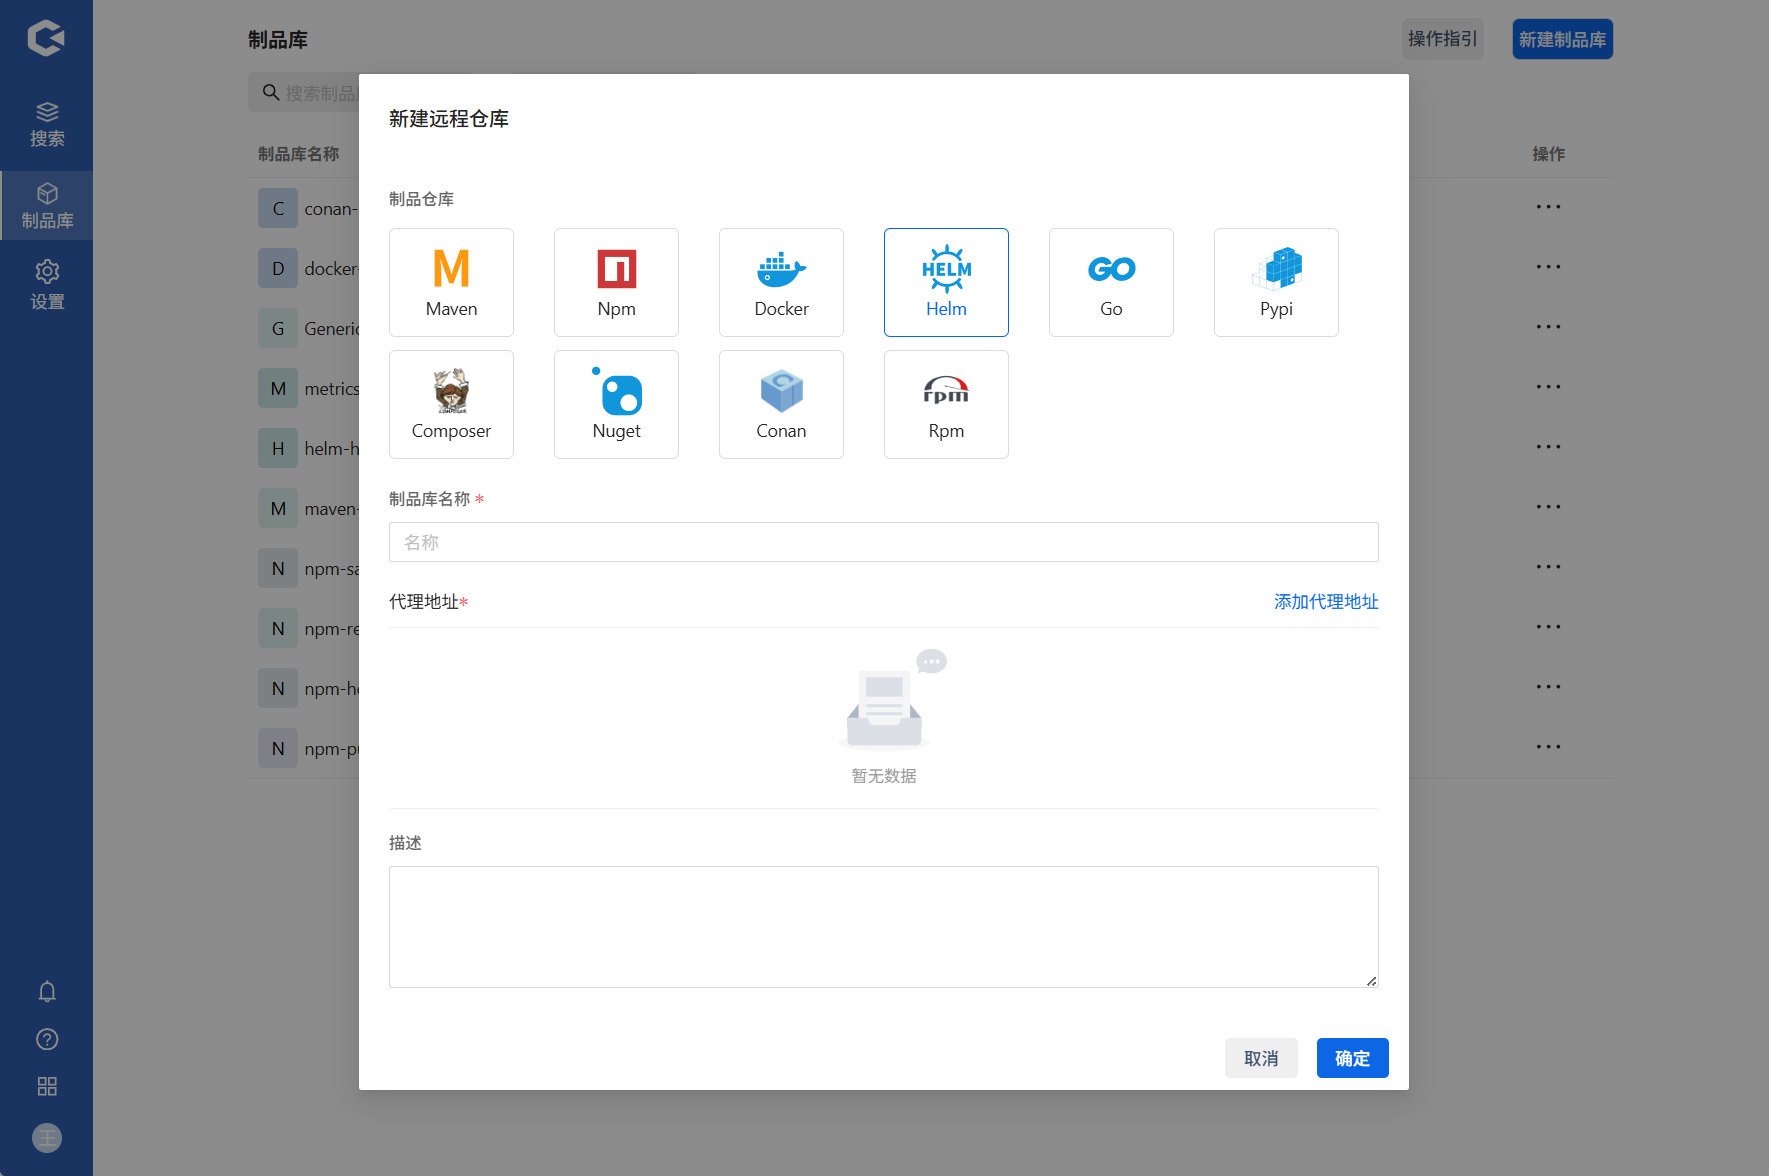Open more actions for the npm-re row
Screen dimensions: 1769x1176
(1548, 627)
